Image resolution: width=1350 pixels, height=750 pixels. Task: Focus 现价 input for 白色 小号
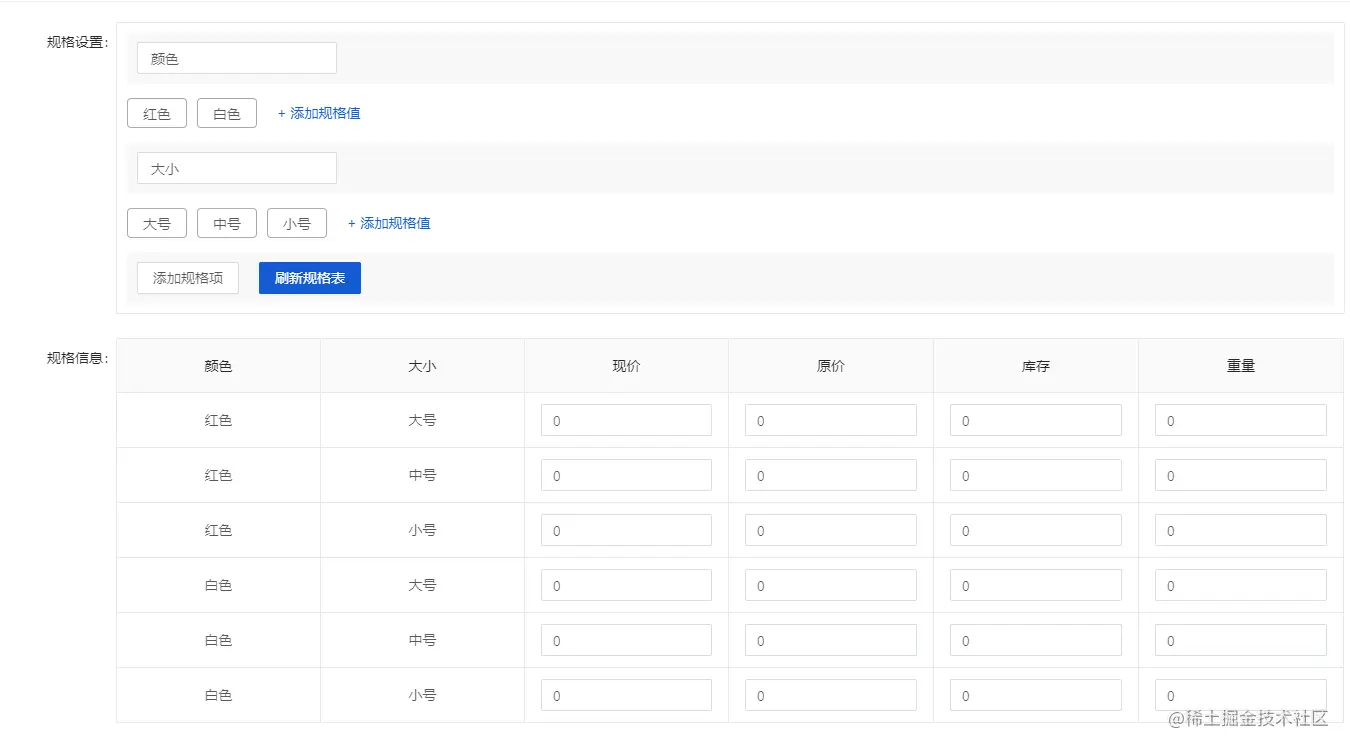(x=626, y=695)
